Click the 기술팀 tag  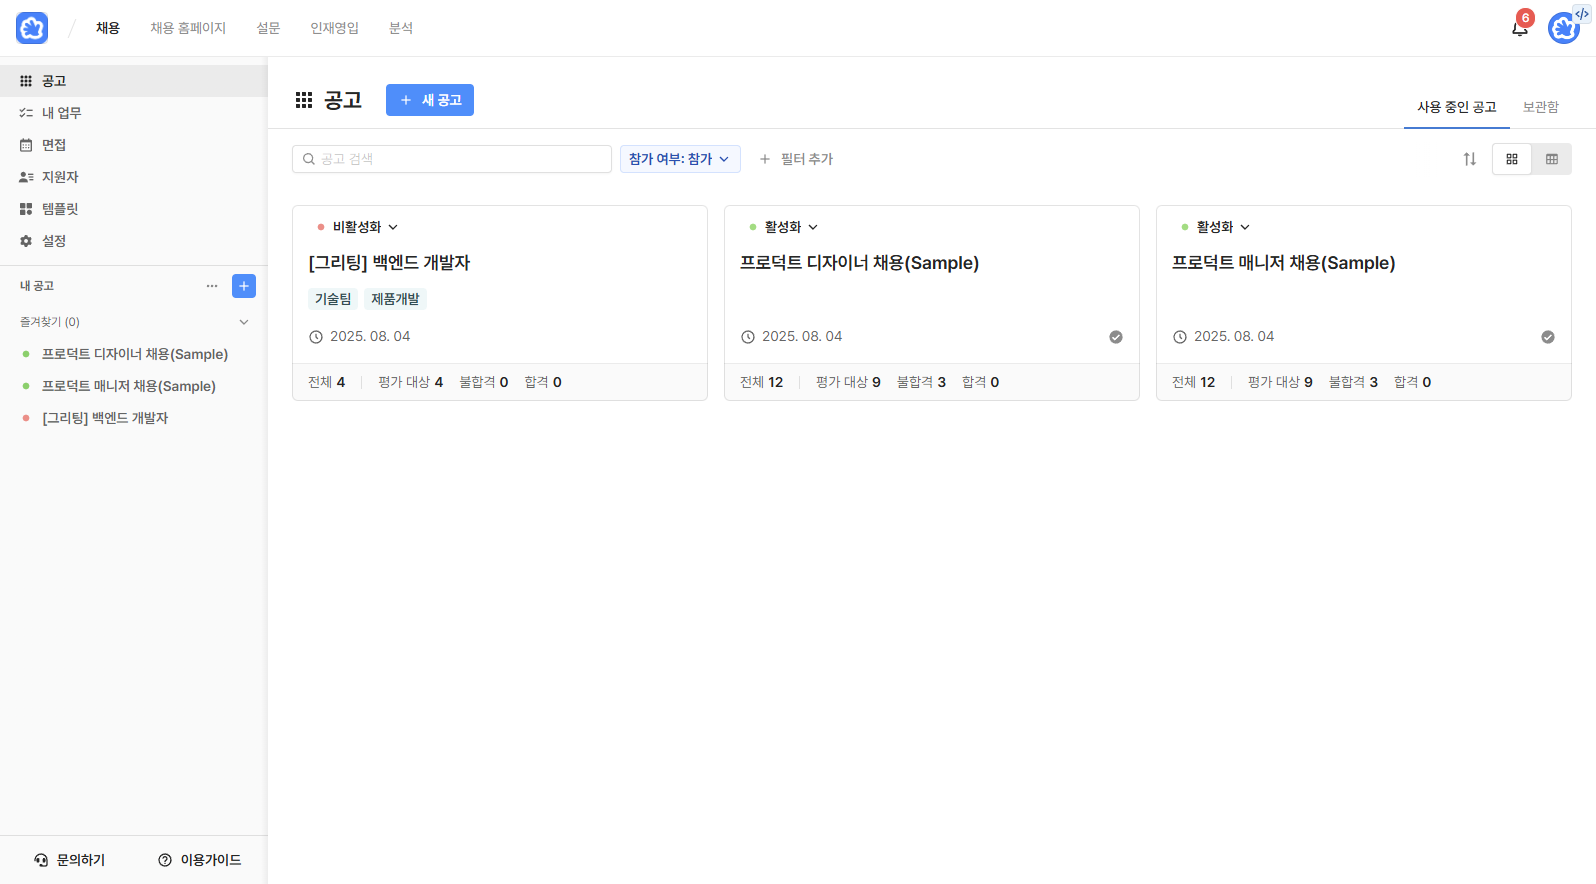click(x=333, y=299)
